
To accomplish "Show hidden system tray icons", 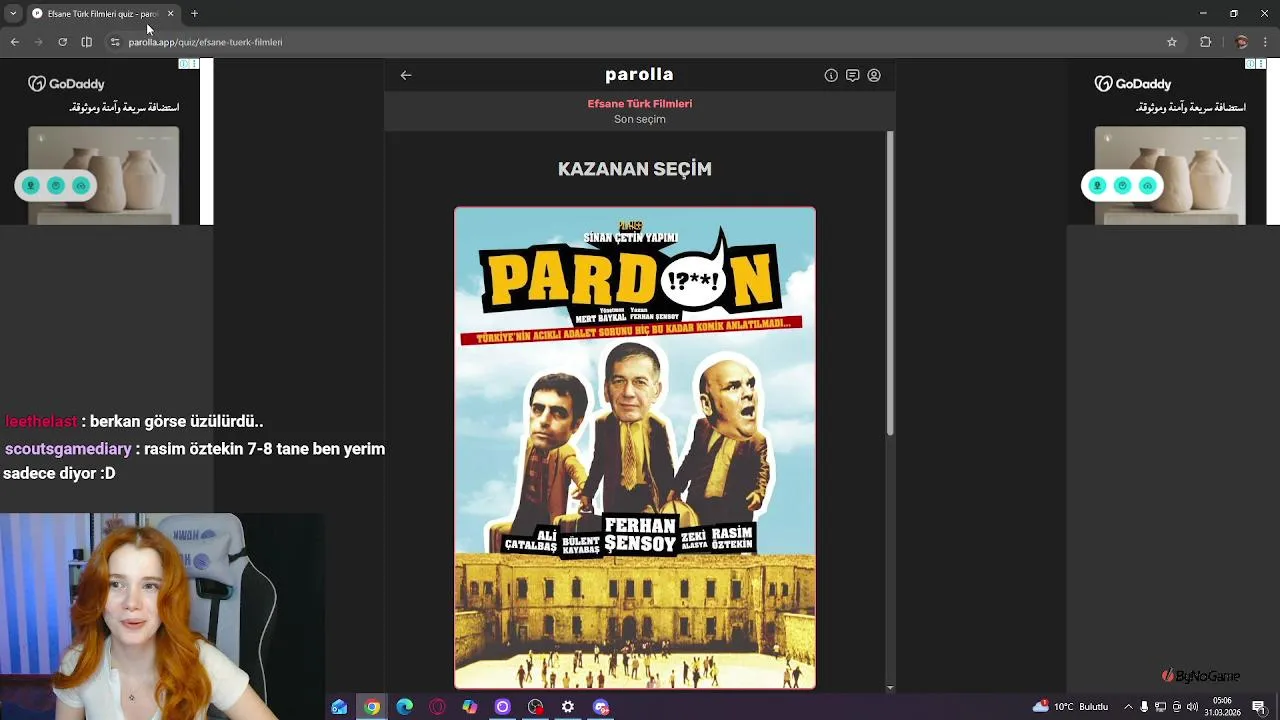I will (1128, 707).
